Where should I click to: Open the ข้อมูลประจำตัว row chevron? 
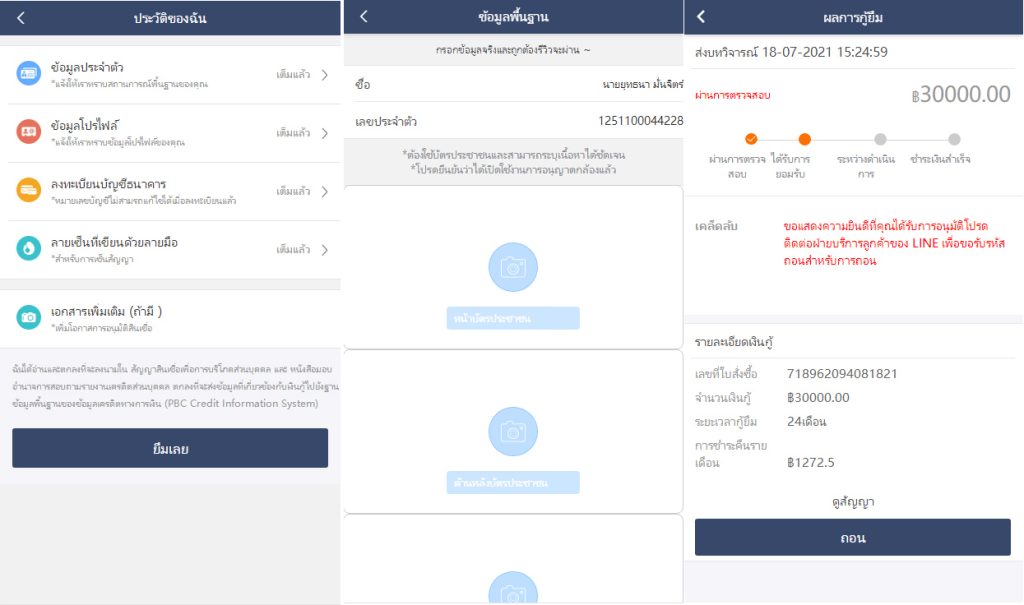[x=325, y=74]
